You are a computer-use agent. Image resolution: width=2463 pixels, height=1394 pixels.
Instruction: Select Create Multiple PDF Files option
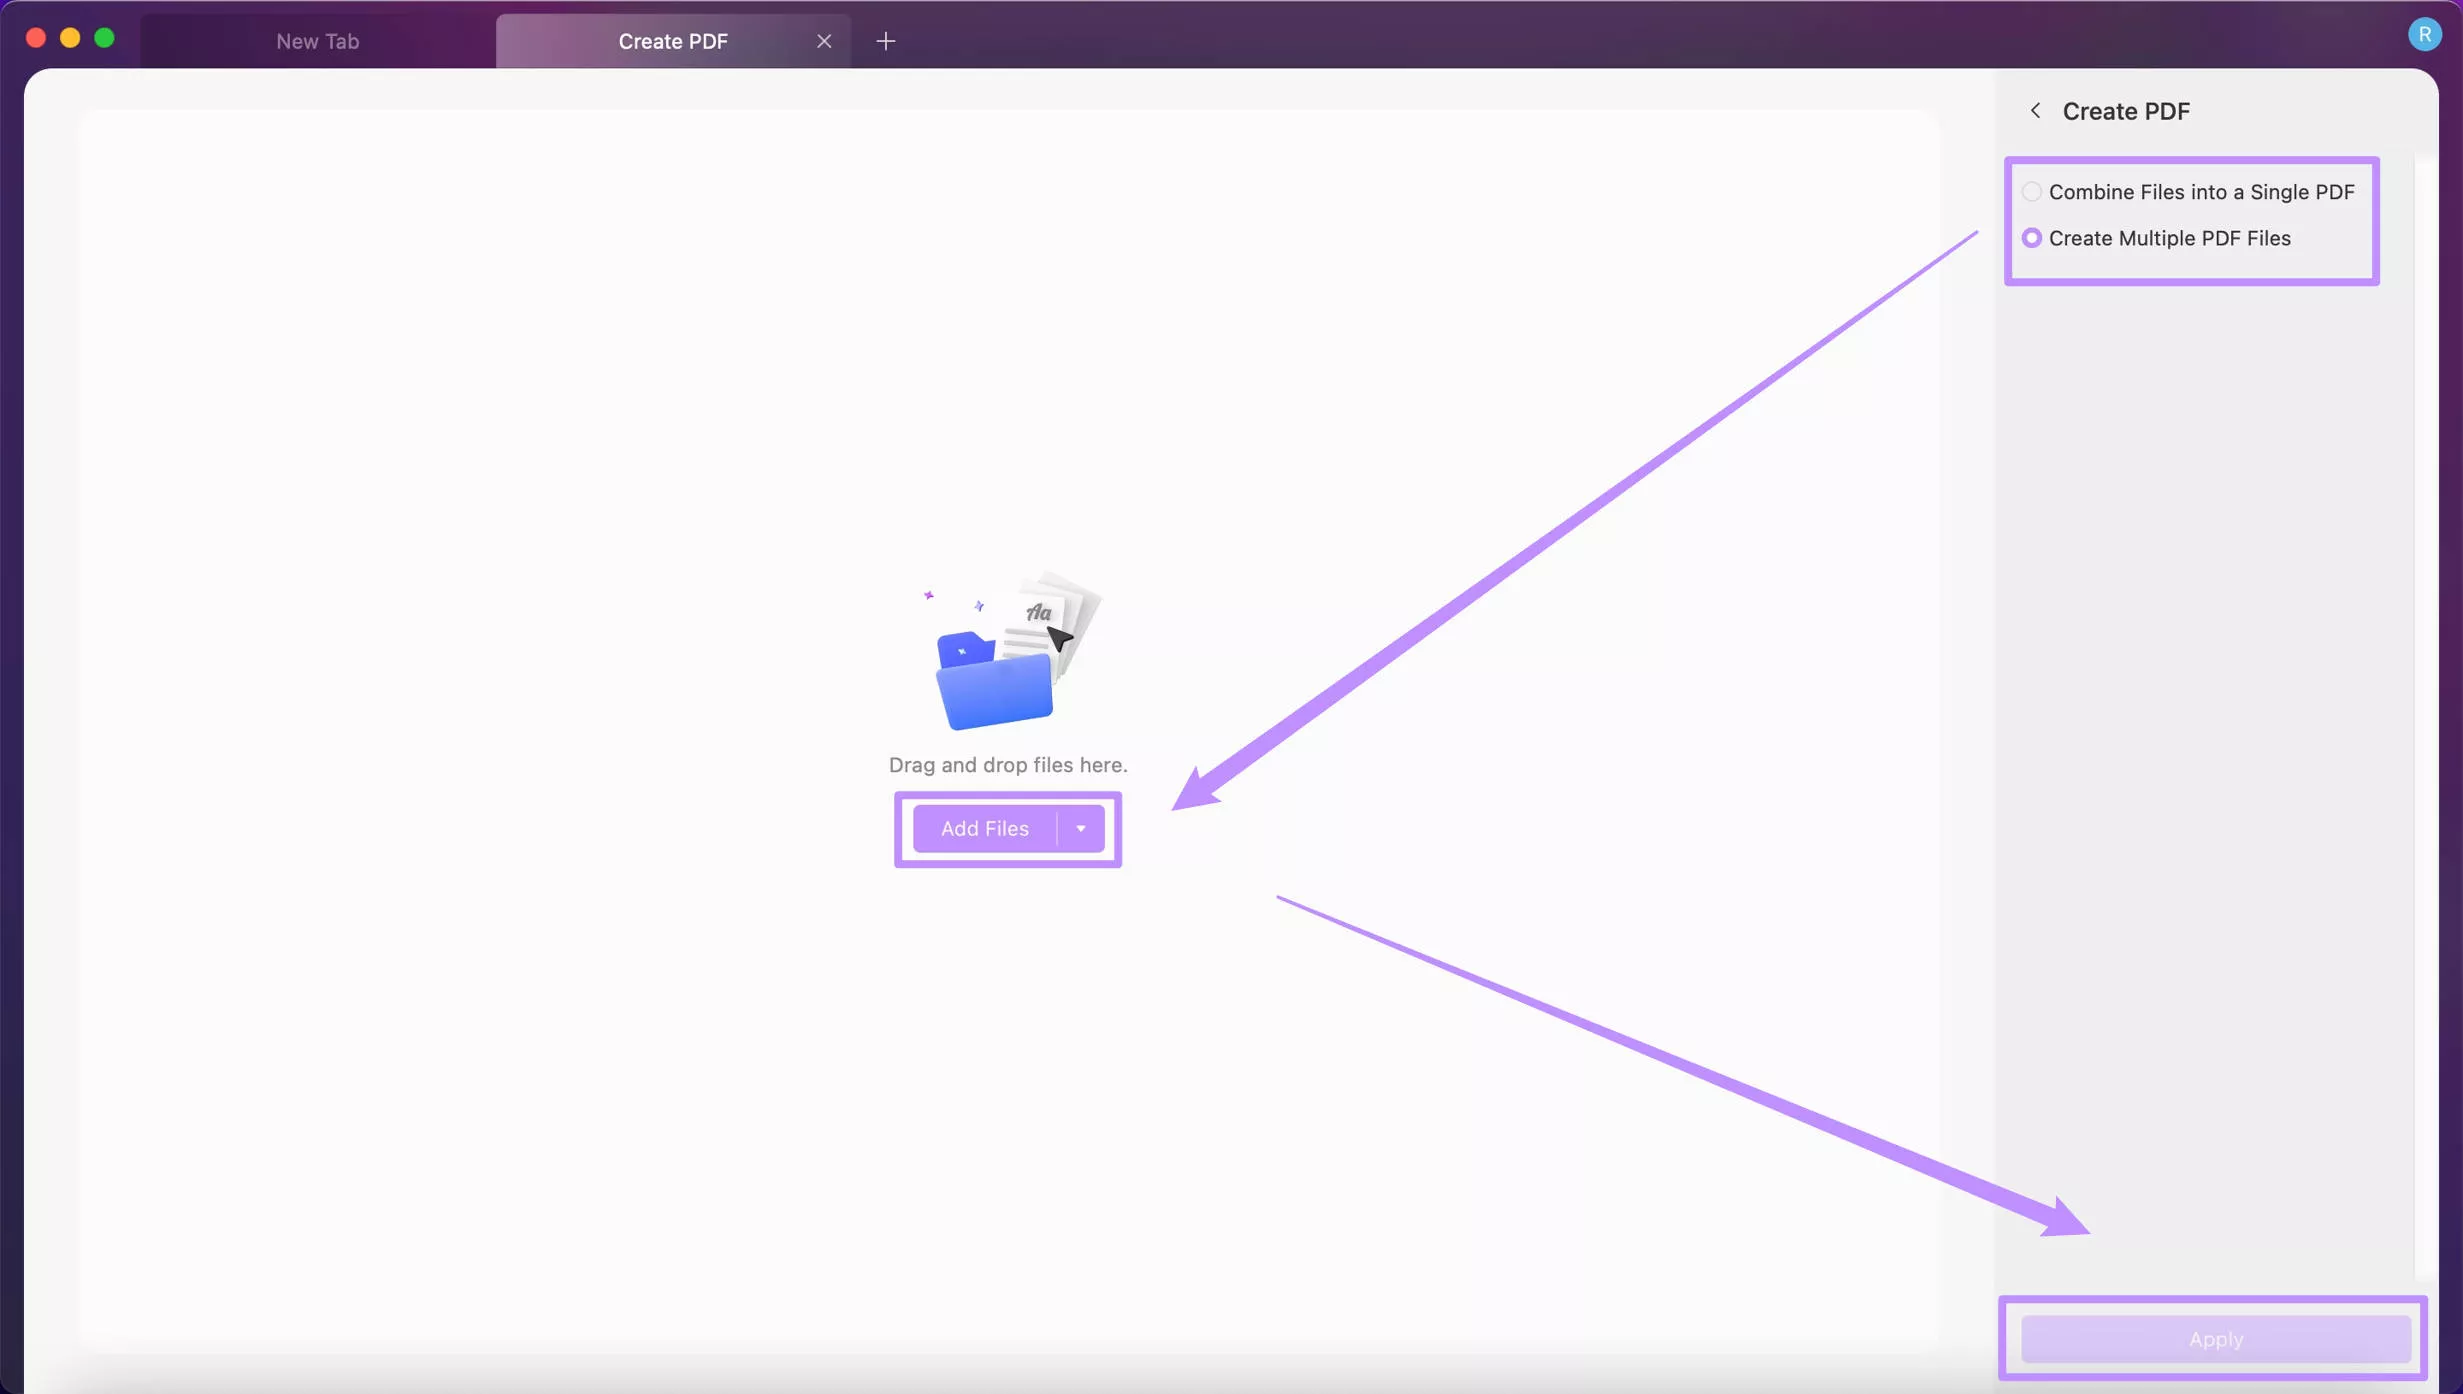tap(2031, 238)
